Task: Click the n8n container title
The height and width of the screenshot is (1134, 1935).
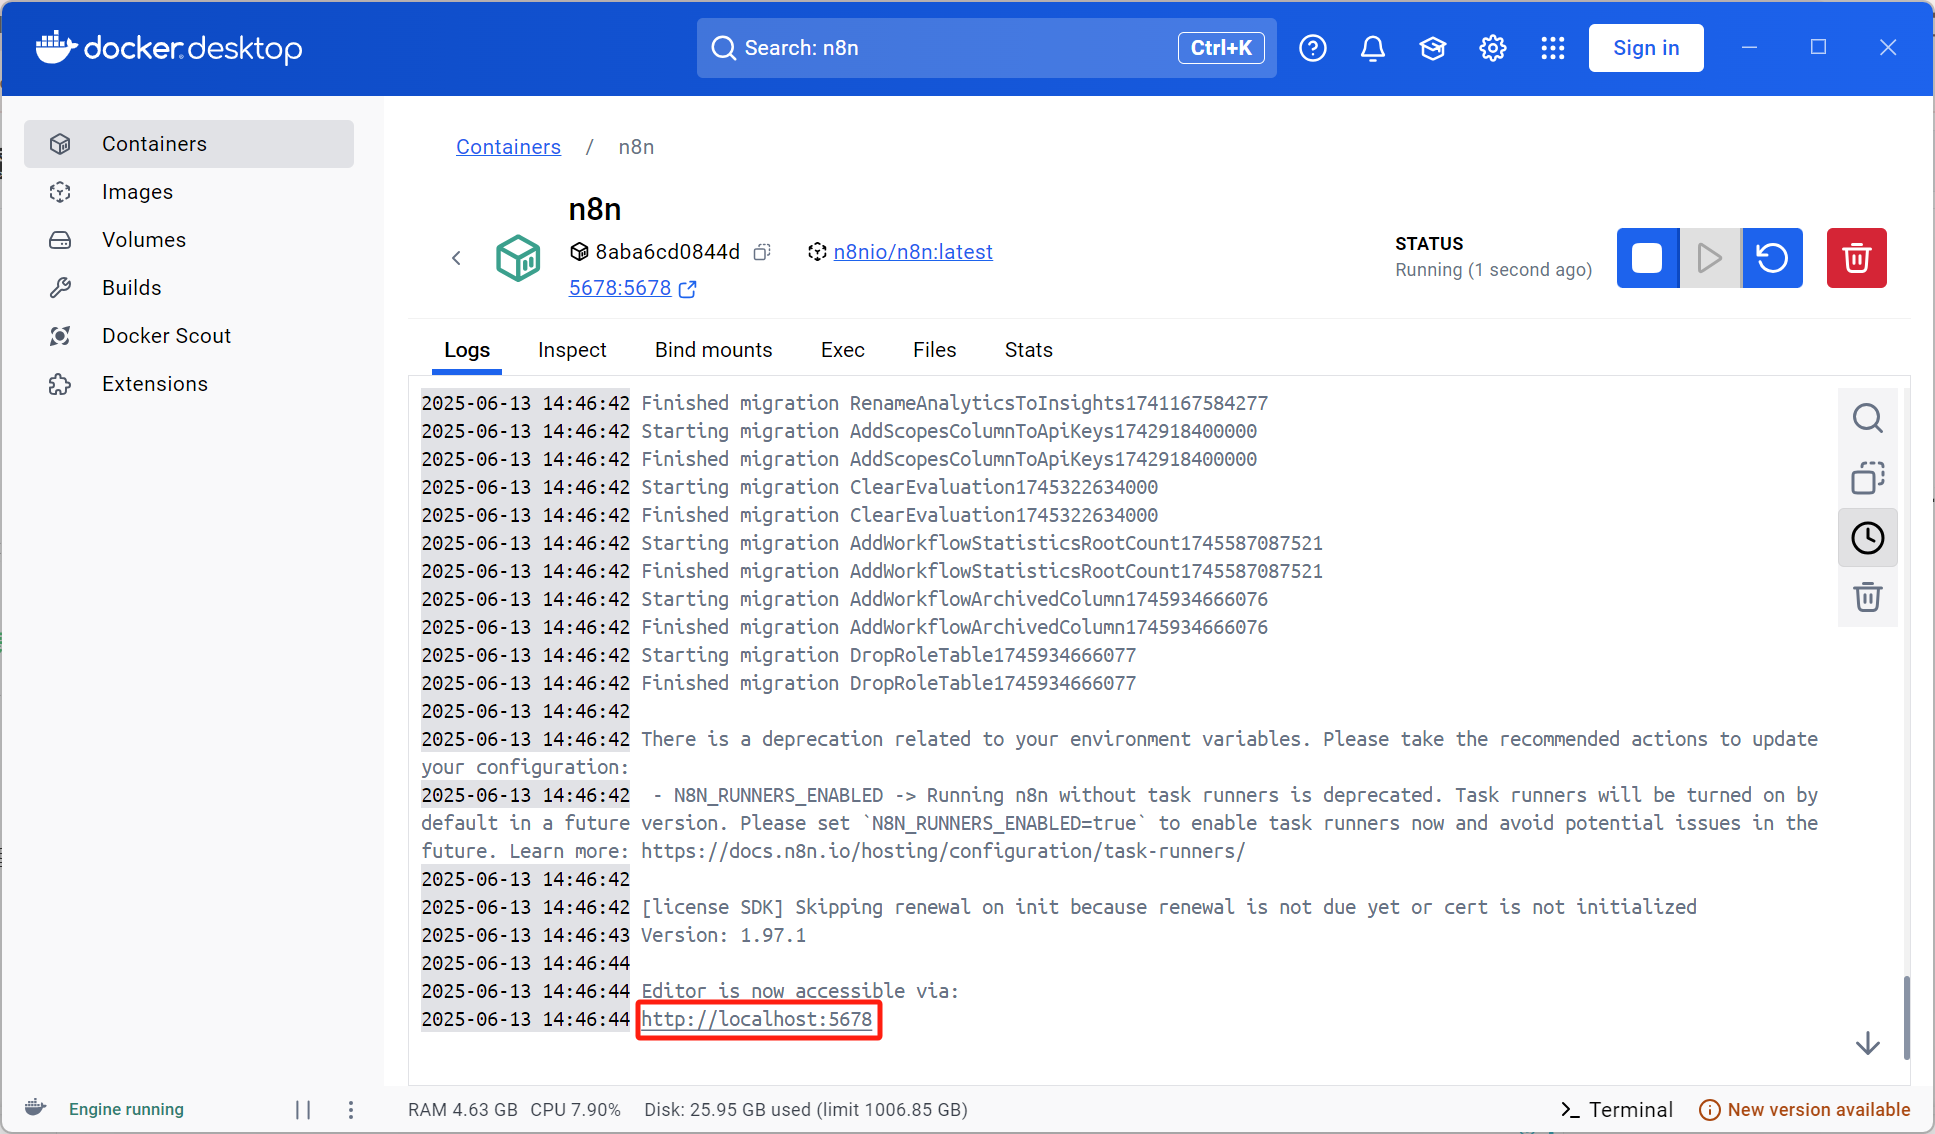Action: 595,209
